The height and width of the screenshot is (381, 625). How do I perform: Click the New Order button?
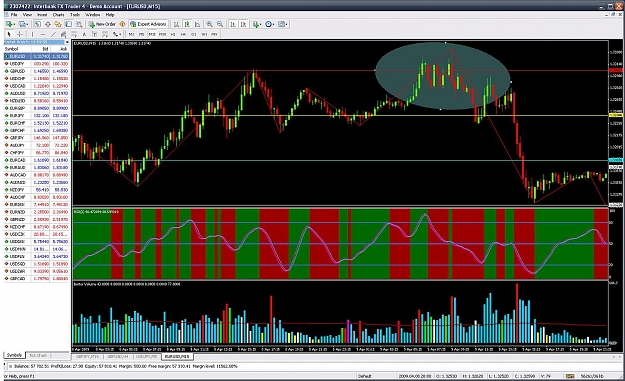click(102, 24)
